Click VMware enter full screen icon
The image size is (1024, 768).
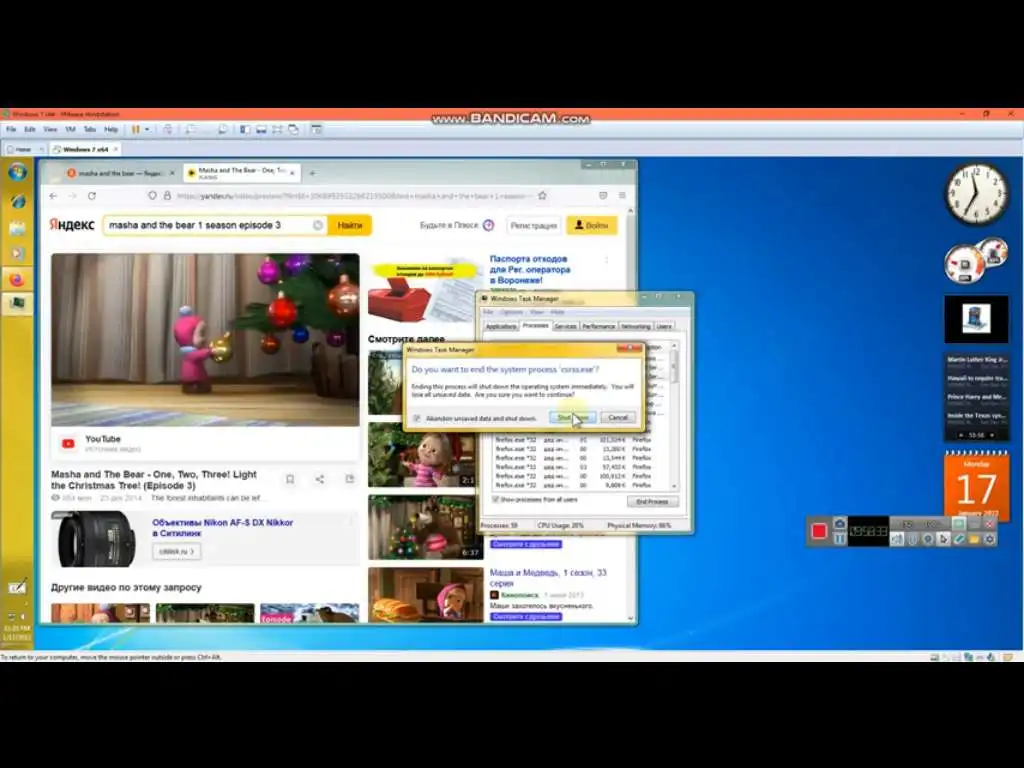point(278,129)
